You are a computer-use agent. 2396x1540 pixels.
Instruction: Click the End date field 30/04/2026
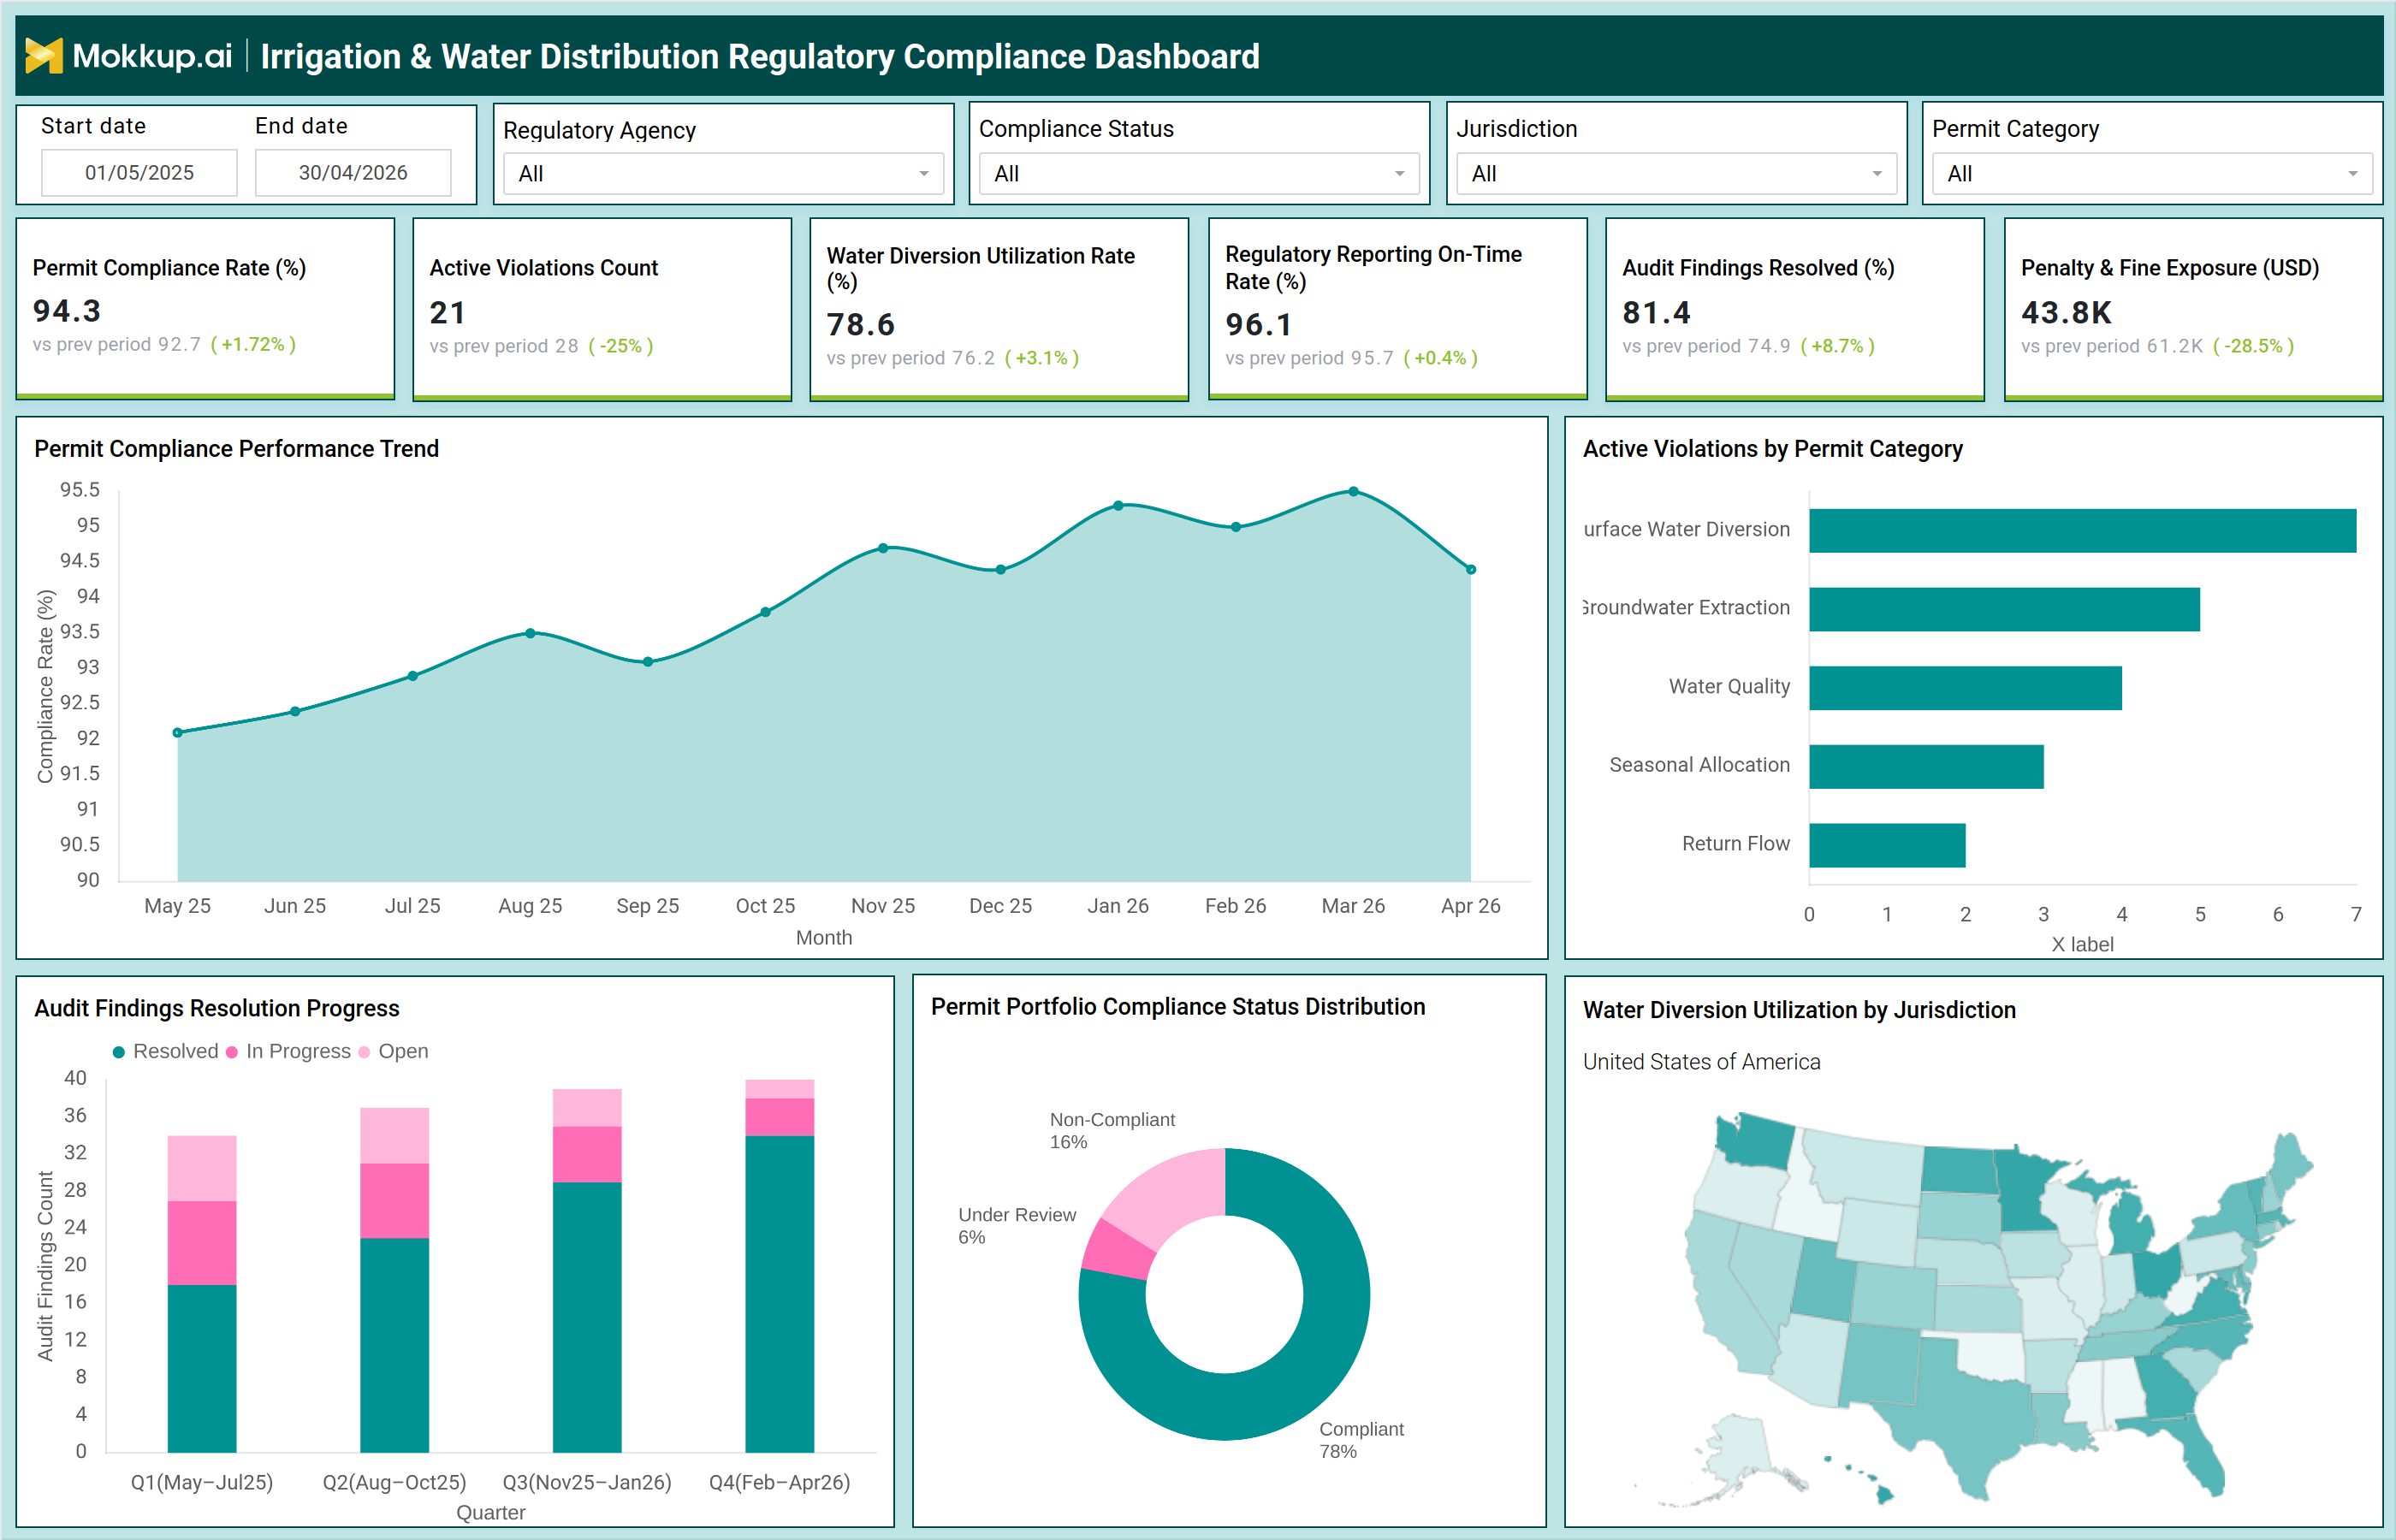[x=353, y=173]
